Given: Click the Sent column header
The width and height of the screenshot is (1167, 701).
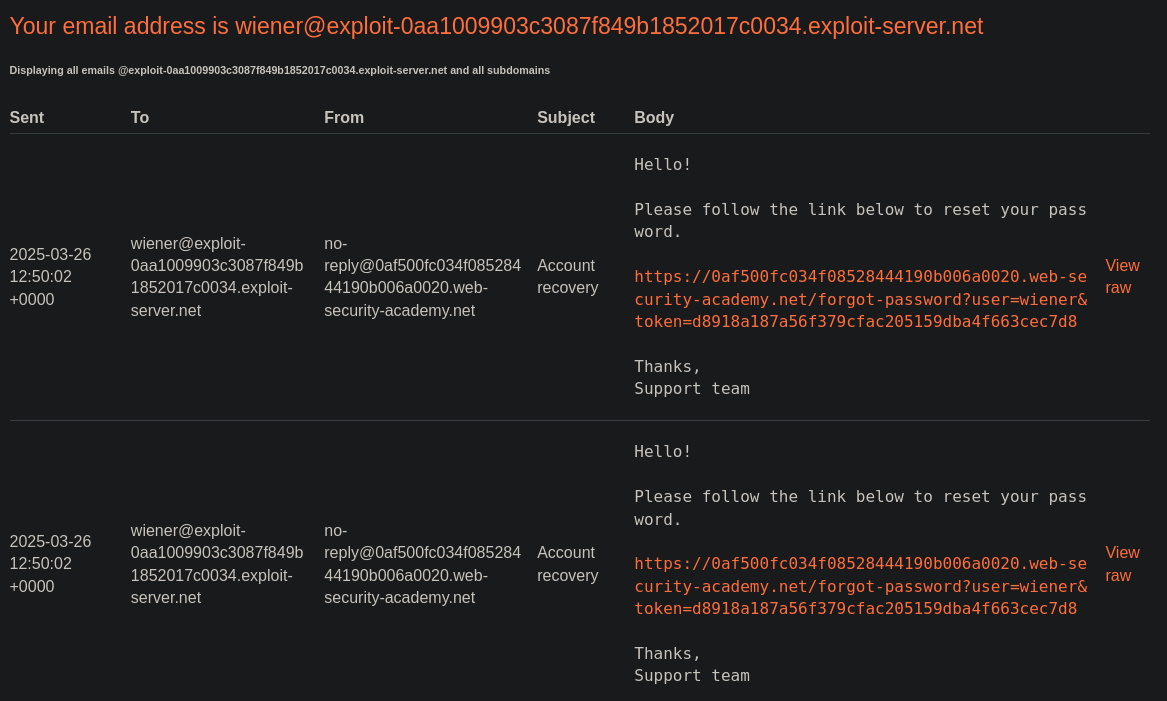Looking at the screenshot, I should (x=27, y=118).
